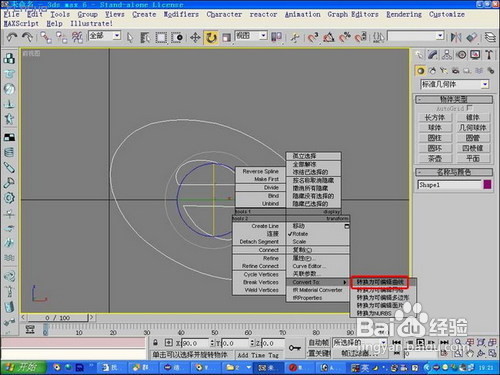The image size is (500, 375).
Task: Click the 茶壶 teapot primitive button
Action: click(435, 158)
